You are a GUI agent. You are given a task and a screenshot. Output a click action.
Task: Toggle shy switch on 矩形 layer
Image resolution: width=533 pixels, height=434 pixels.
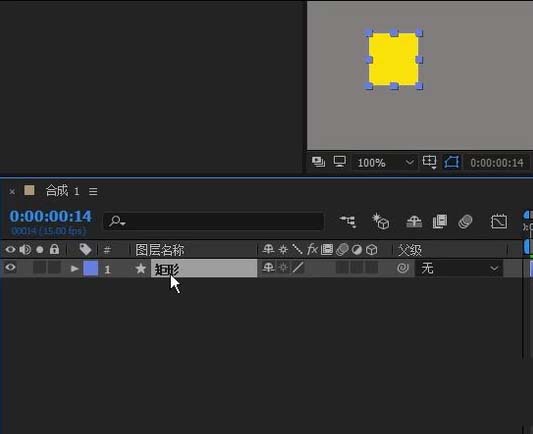tap(269, 267)
